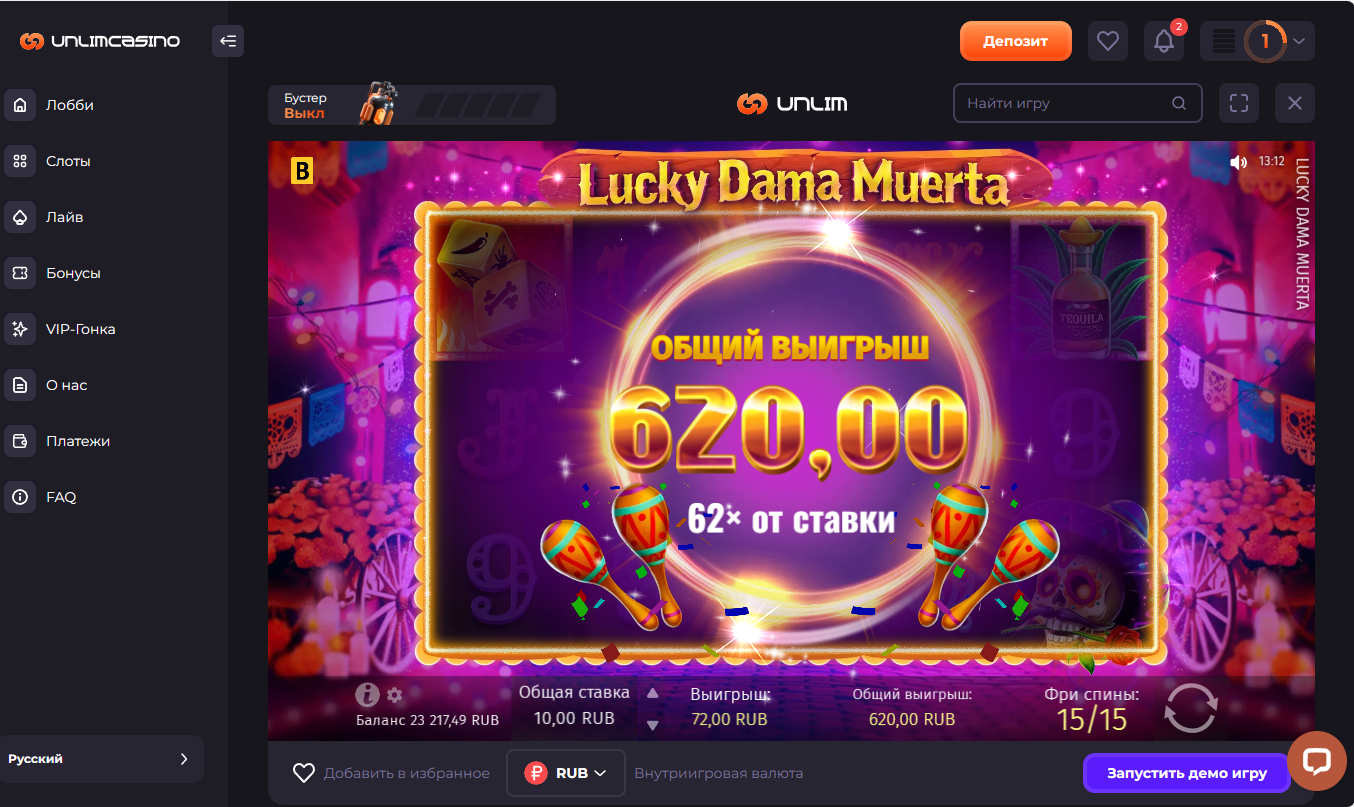Open game info icon near balance

[368, 694]
